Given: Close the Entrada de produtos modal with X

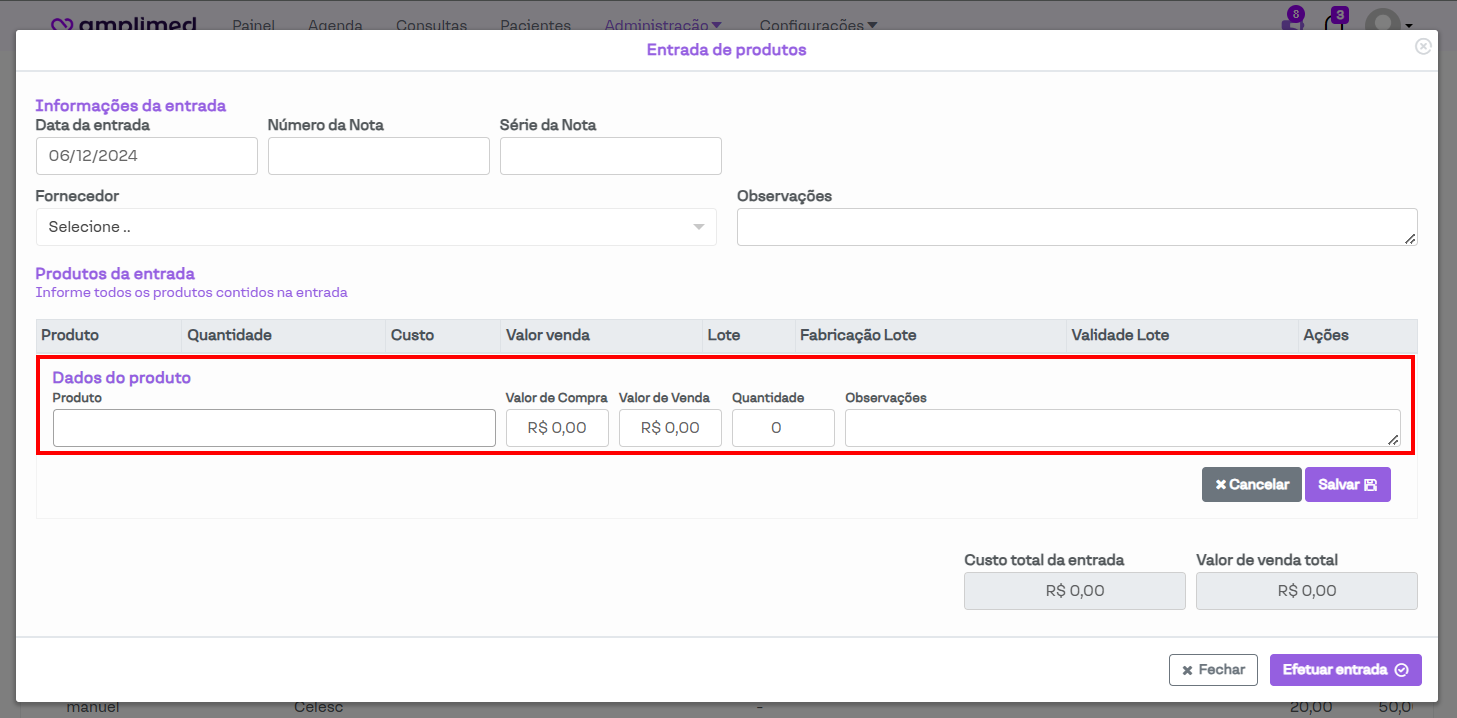Looking at the screenshot, I should click(1423, 46).
